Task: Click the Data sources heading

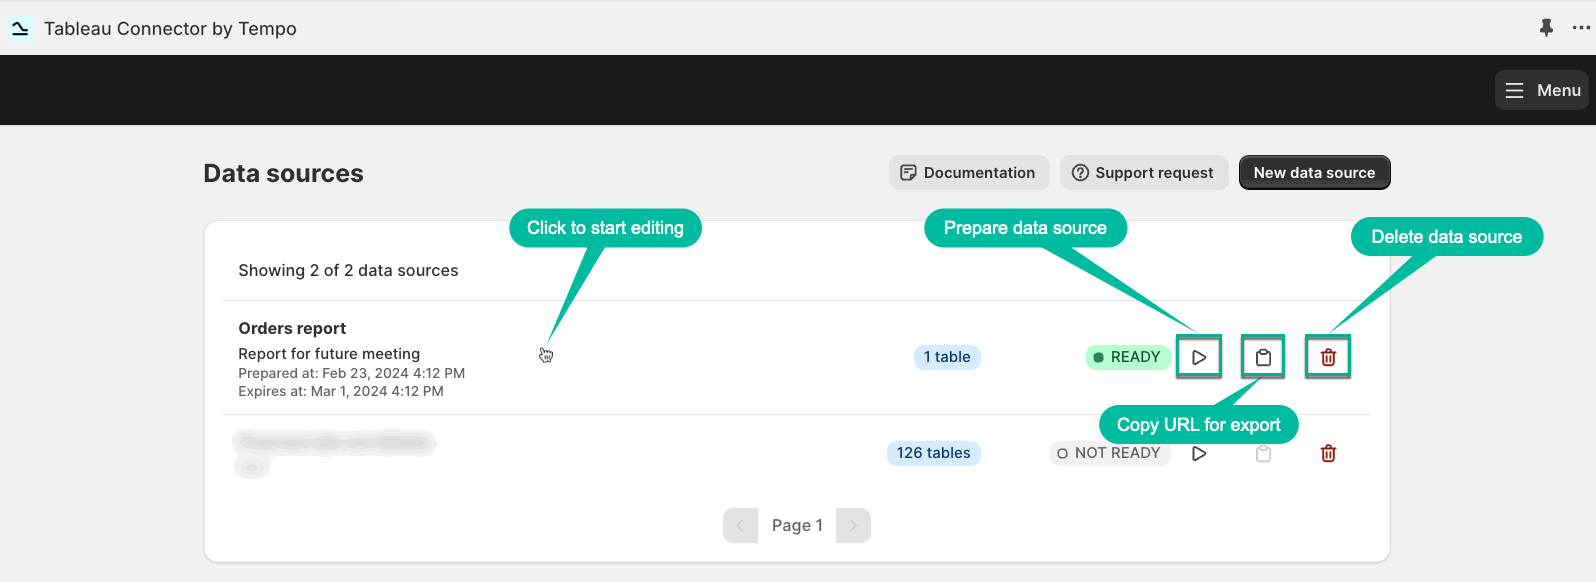Action: 283,173
